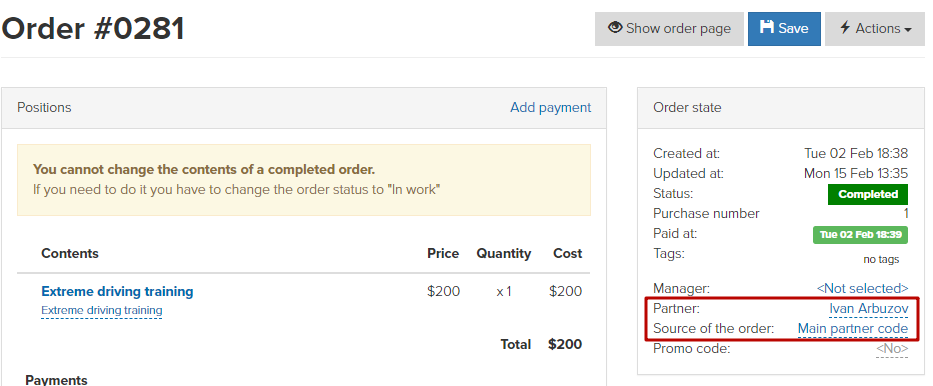Open partner Ivan Arbuzov

pos(869,309)
